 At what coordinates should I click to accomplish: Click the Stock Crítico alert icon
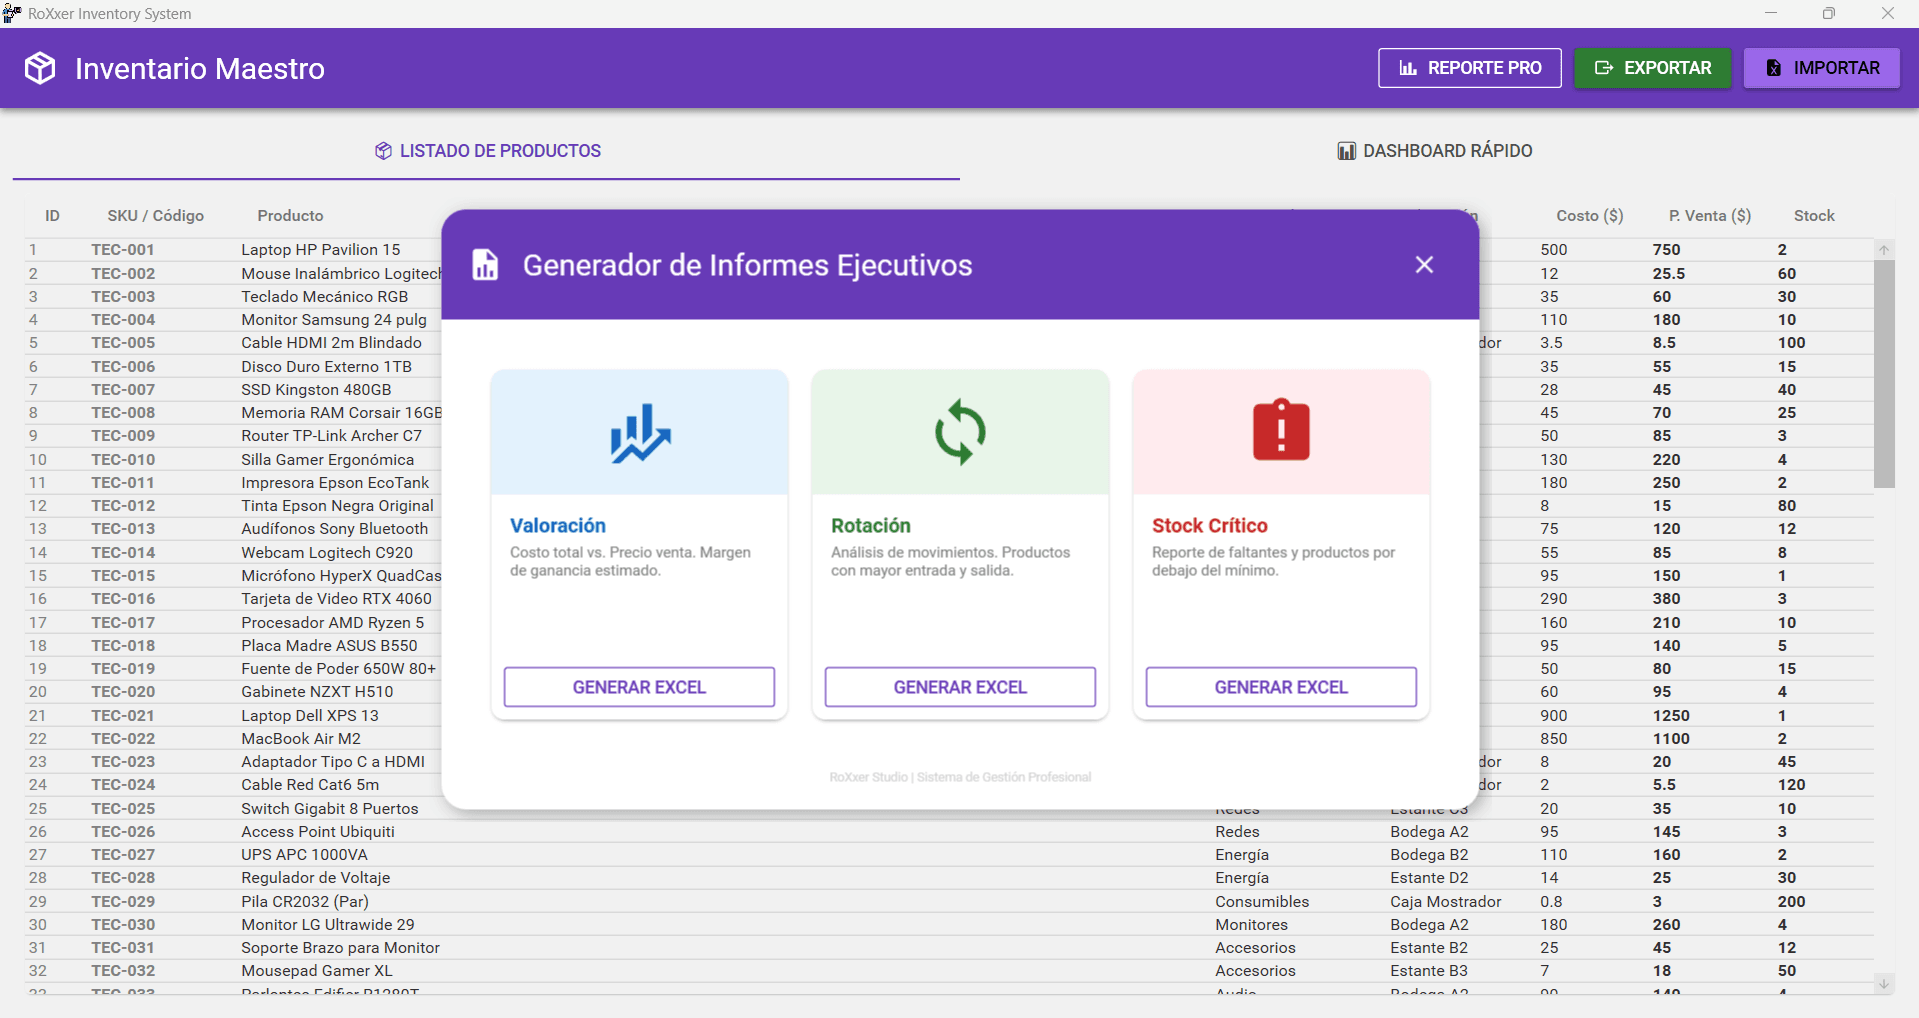(x=1281, y=430)
